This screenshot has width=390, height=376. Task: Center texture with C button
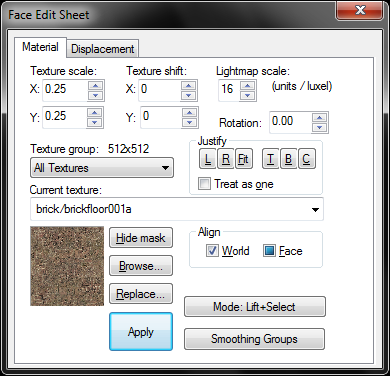coord(307,159)
